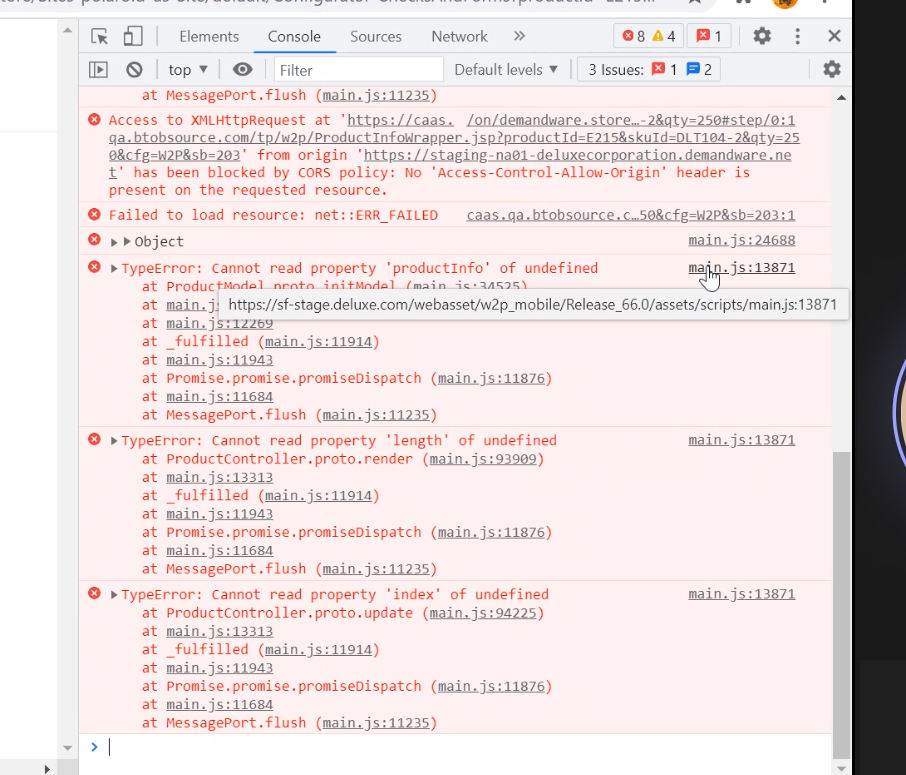Activate the inspect element picker icon
The image size is (906, 775).
(99, 36)
